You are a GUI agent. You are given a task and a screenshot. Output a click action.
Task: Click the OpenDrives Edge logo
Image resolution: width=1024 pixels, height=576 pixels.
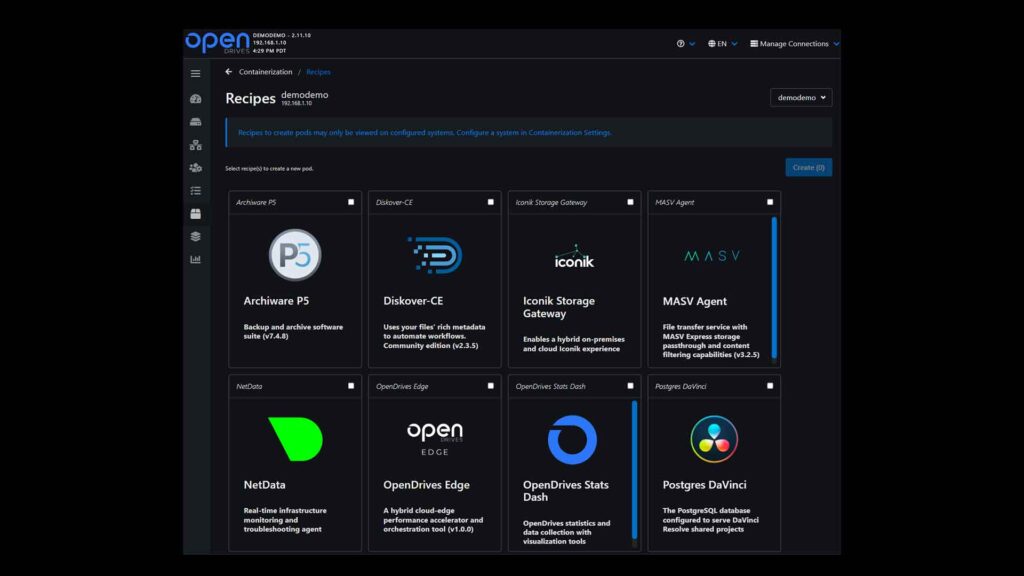tap(435, 438)
